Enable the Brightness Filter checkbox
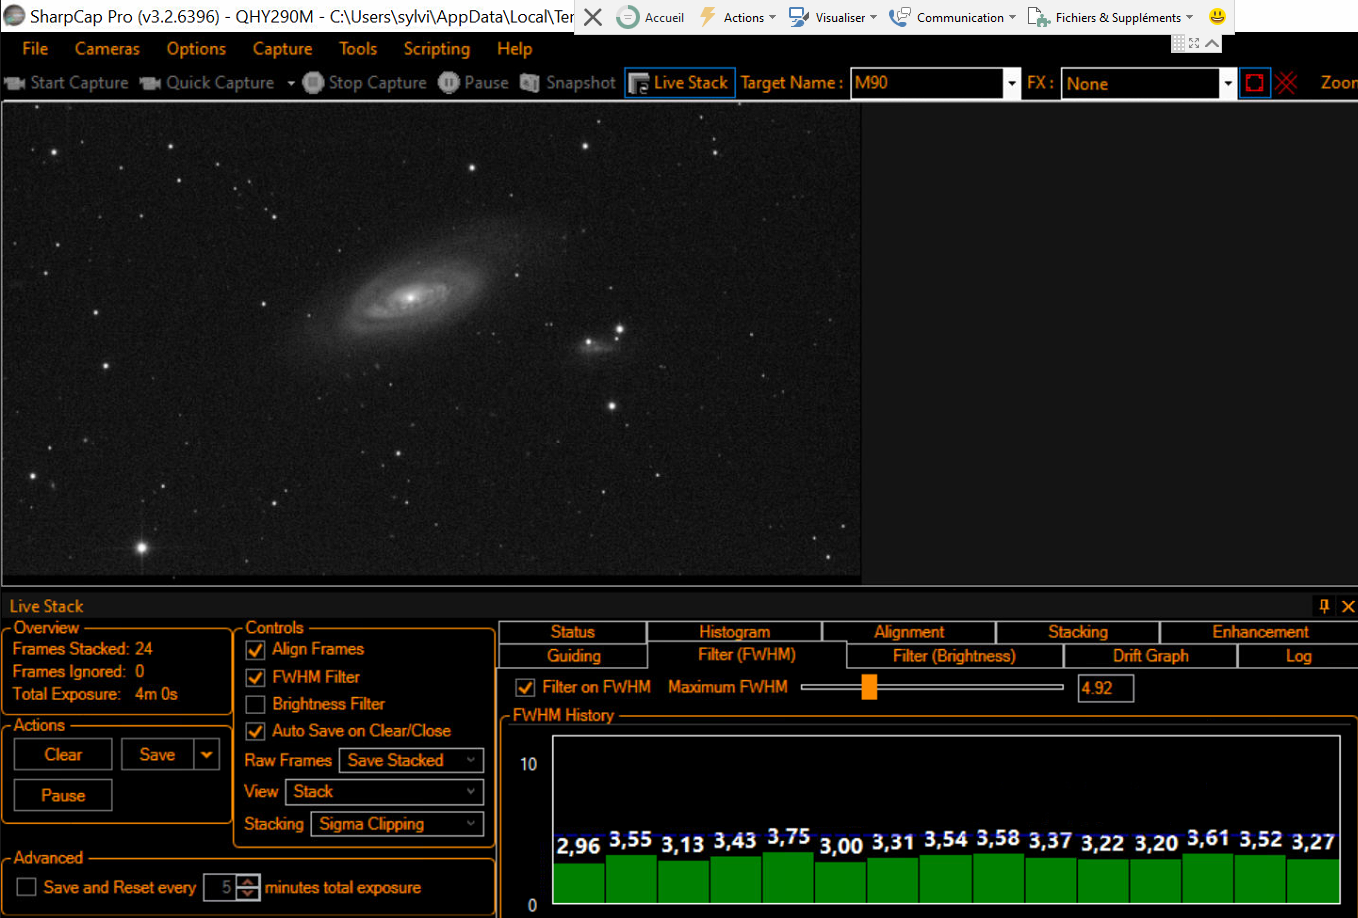1358x918 pixels. point(256,705)
